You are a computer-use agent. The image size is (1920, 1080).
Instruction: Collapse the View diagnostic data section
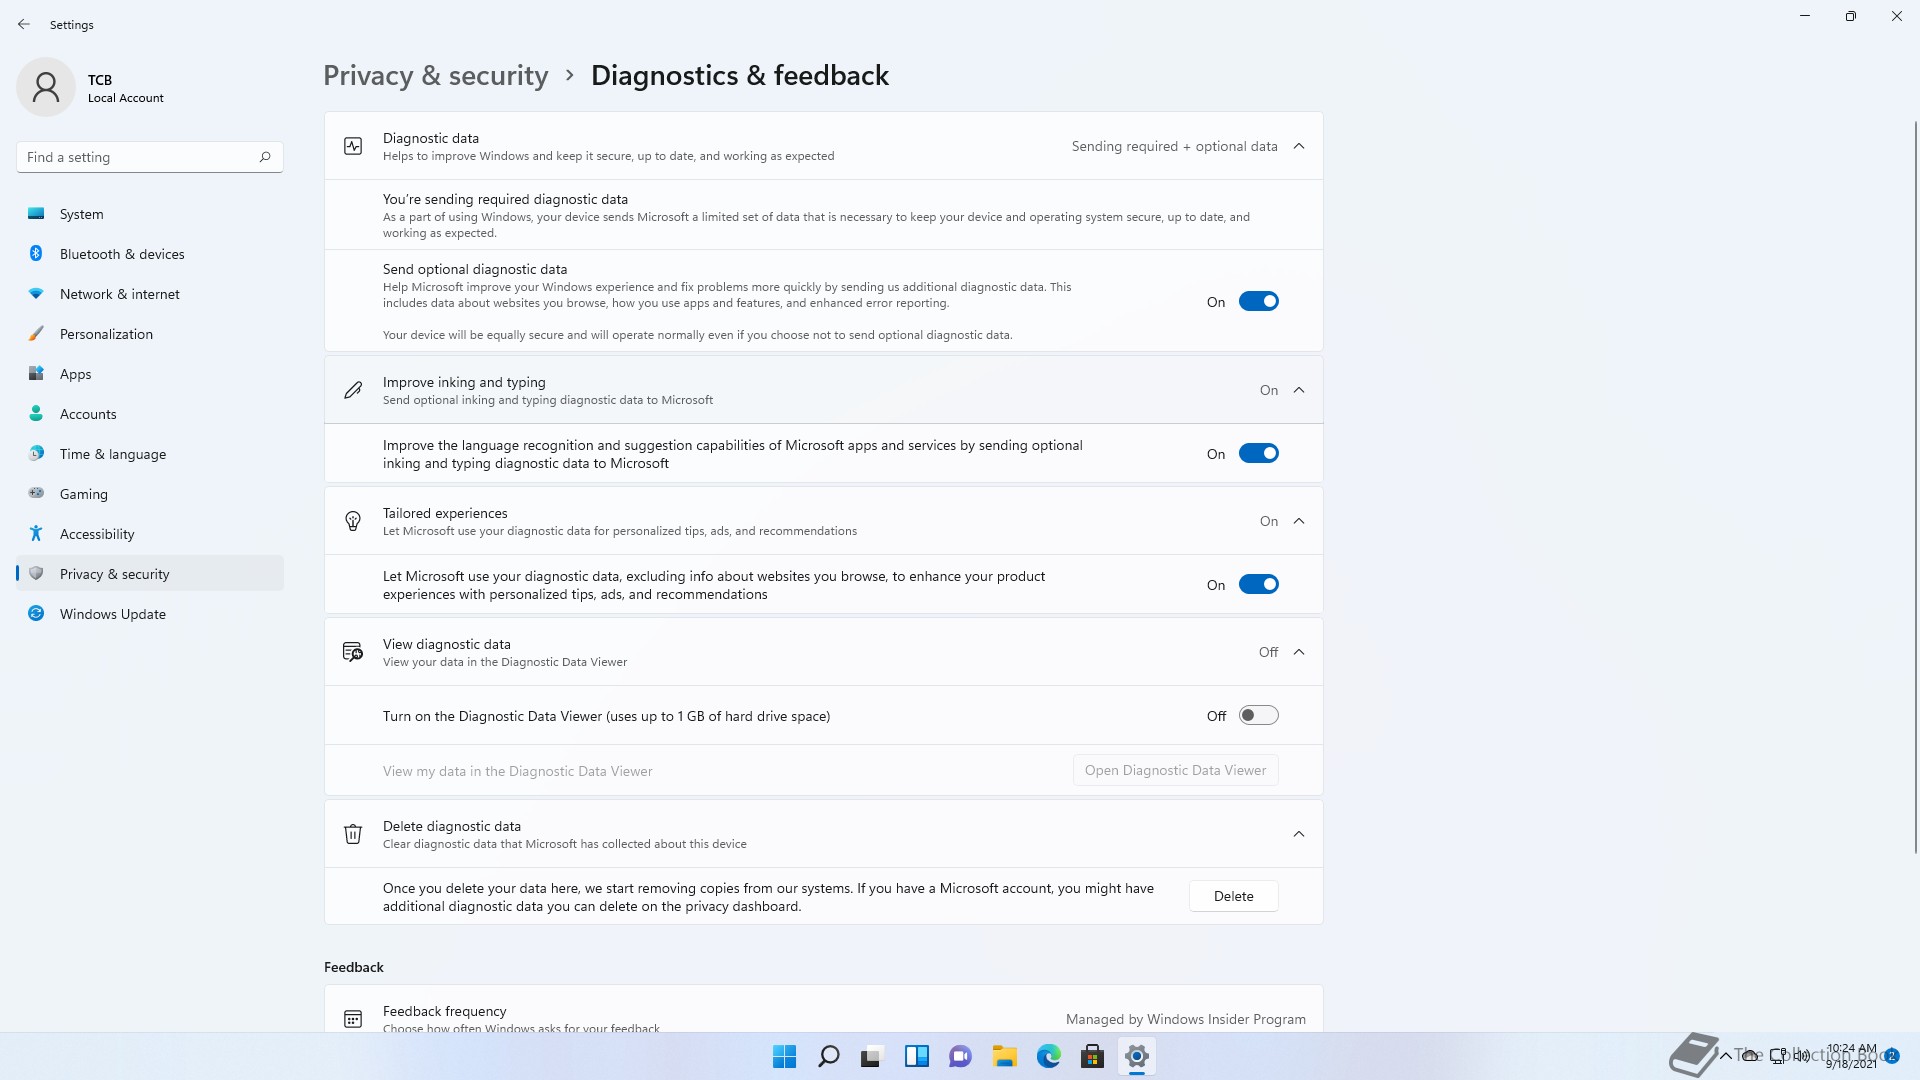(1299, 652)
